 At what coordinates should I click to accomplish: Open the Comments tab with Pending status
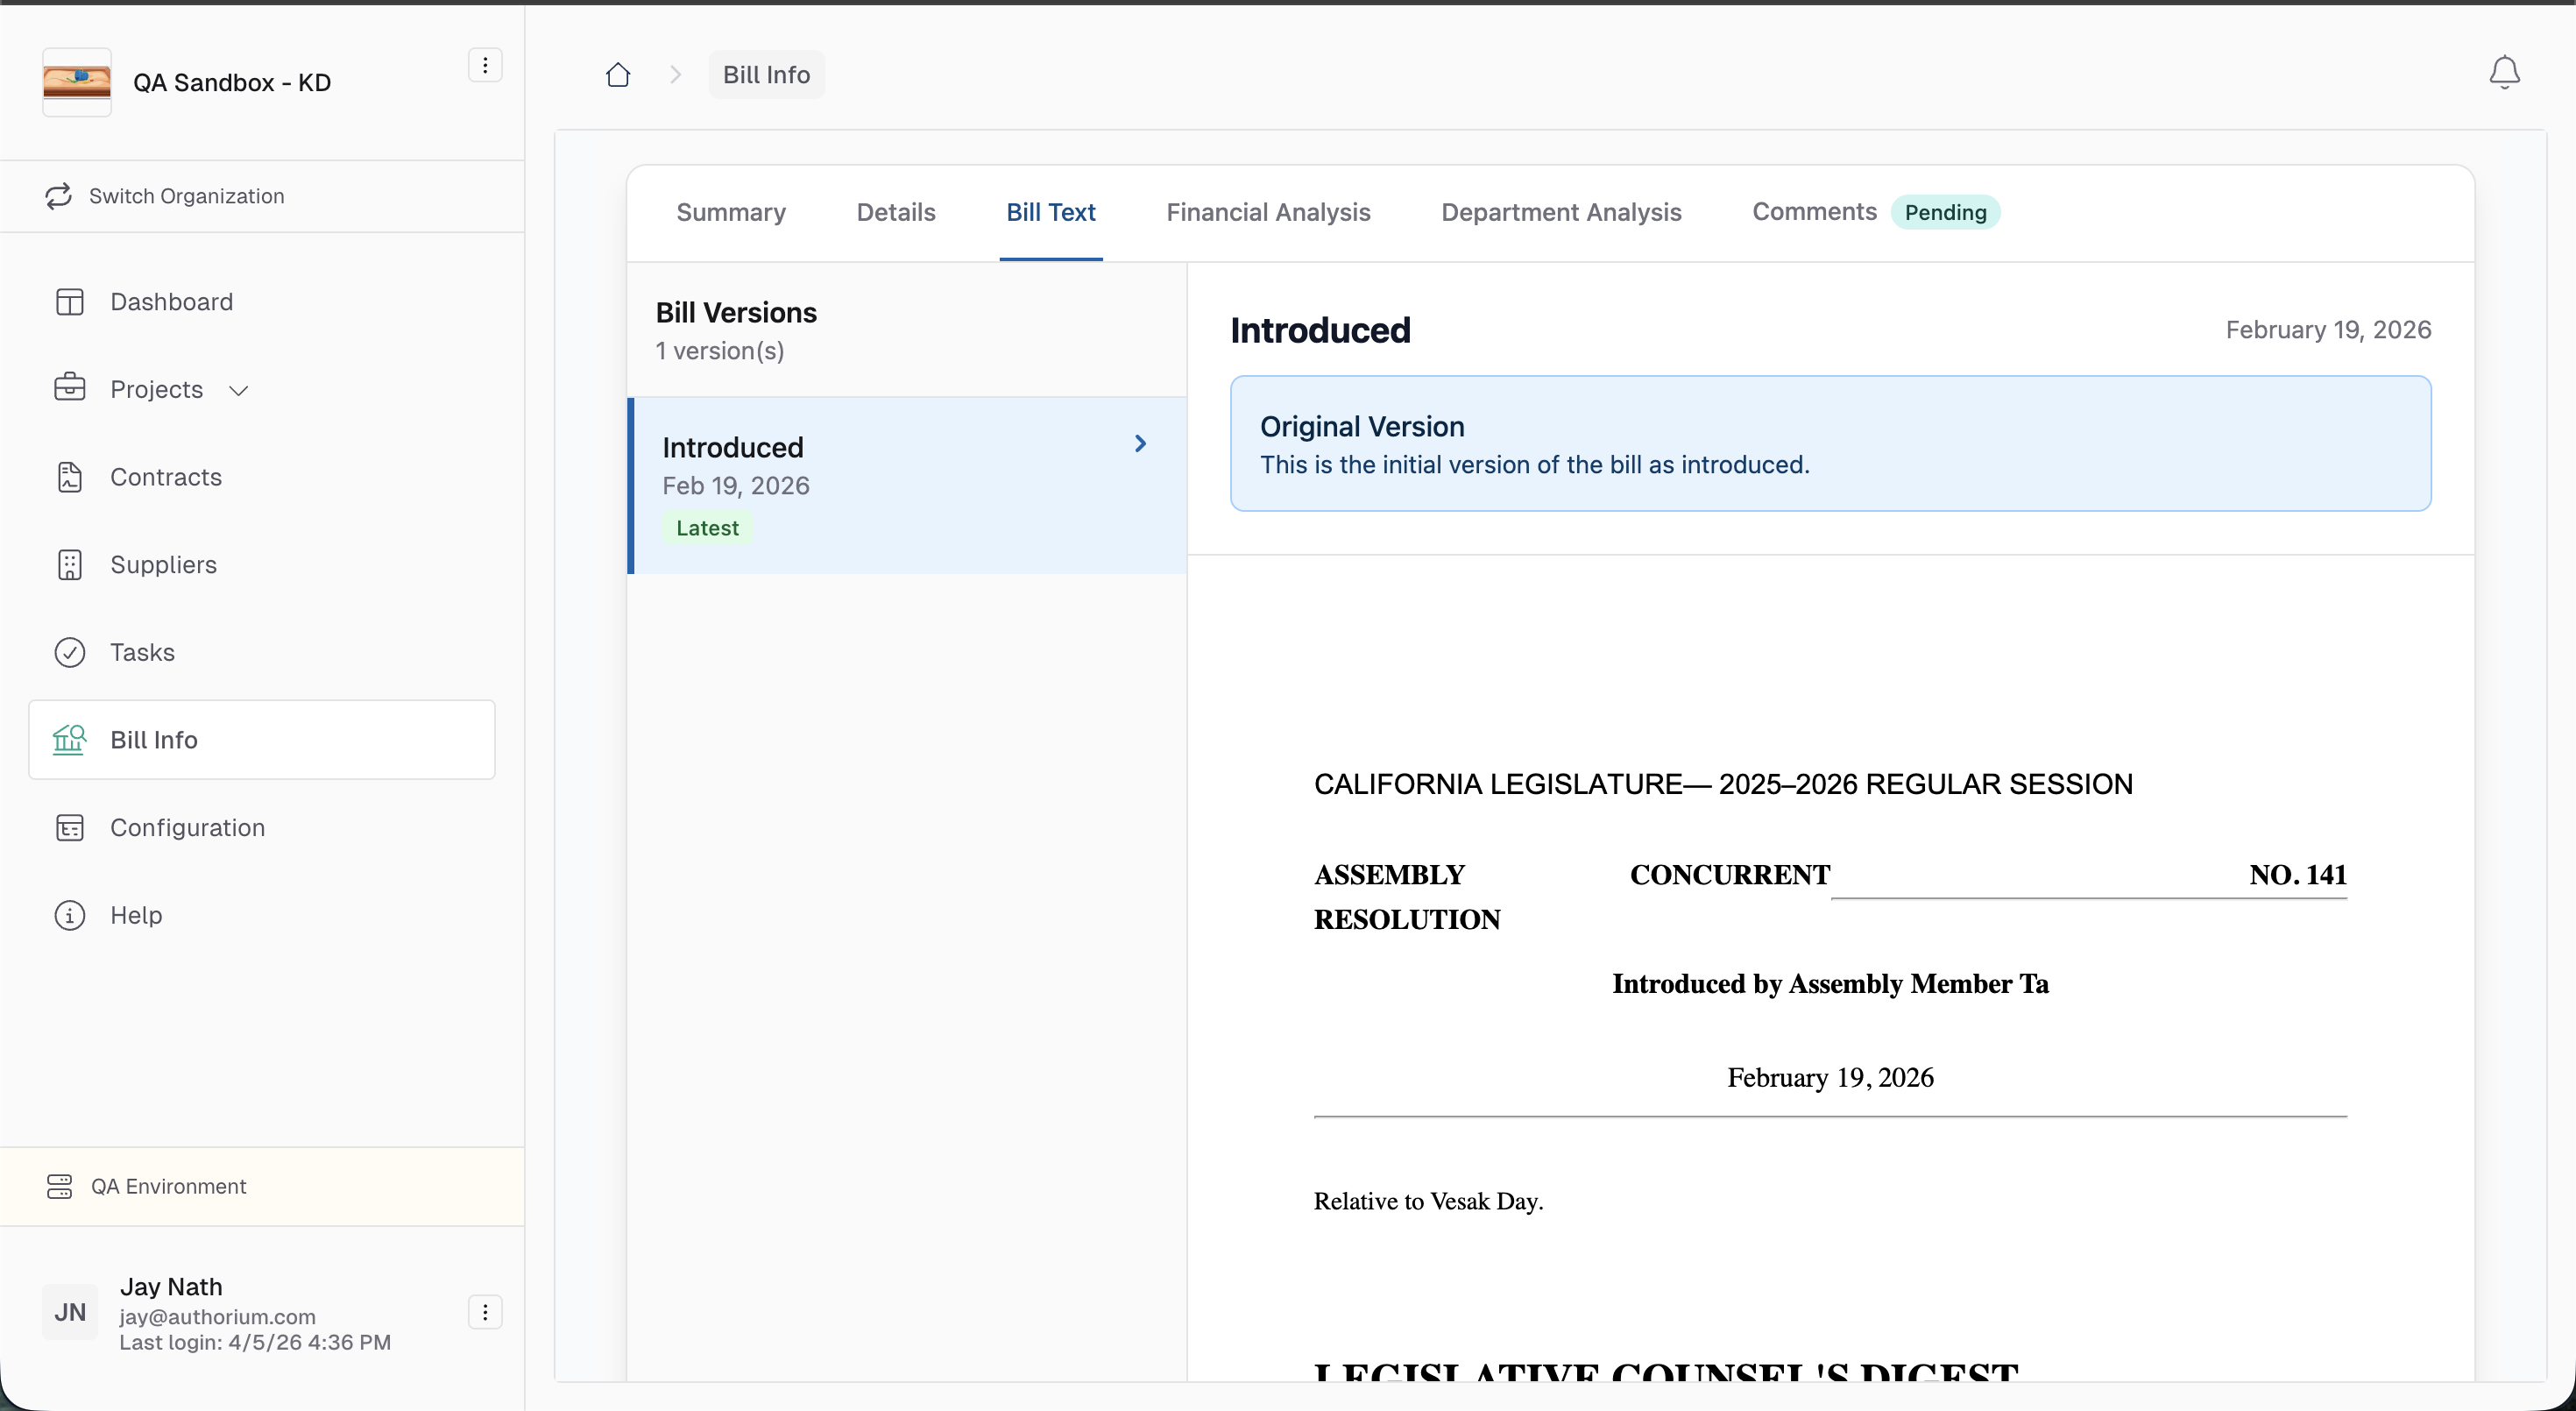[1814, 212]
